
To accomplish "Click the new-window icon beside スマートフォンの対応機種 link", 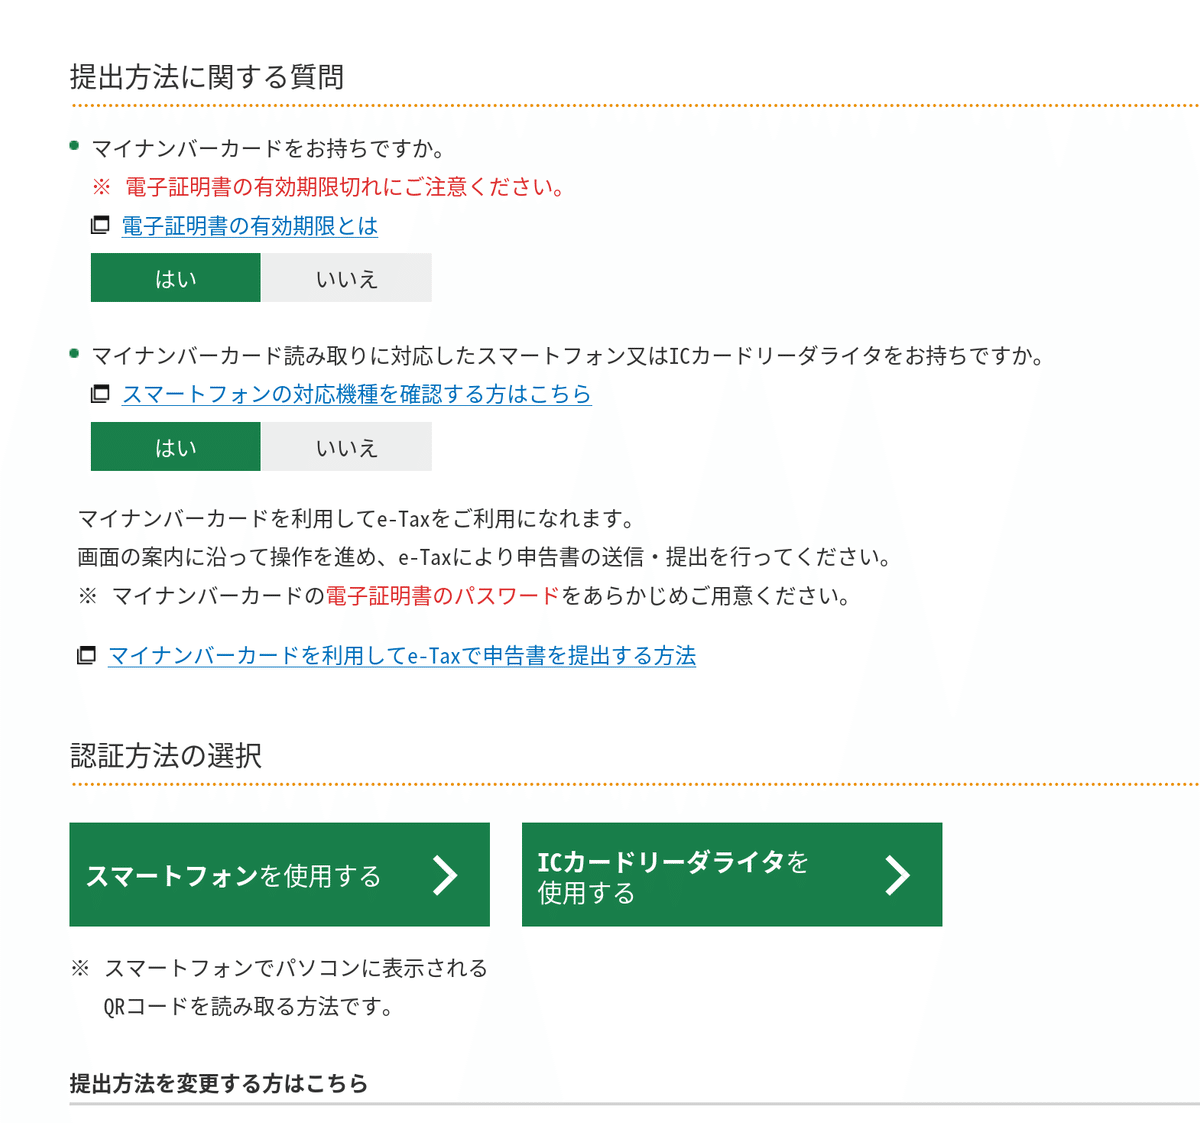I will click(x=100, y=394).
